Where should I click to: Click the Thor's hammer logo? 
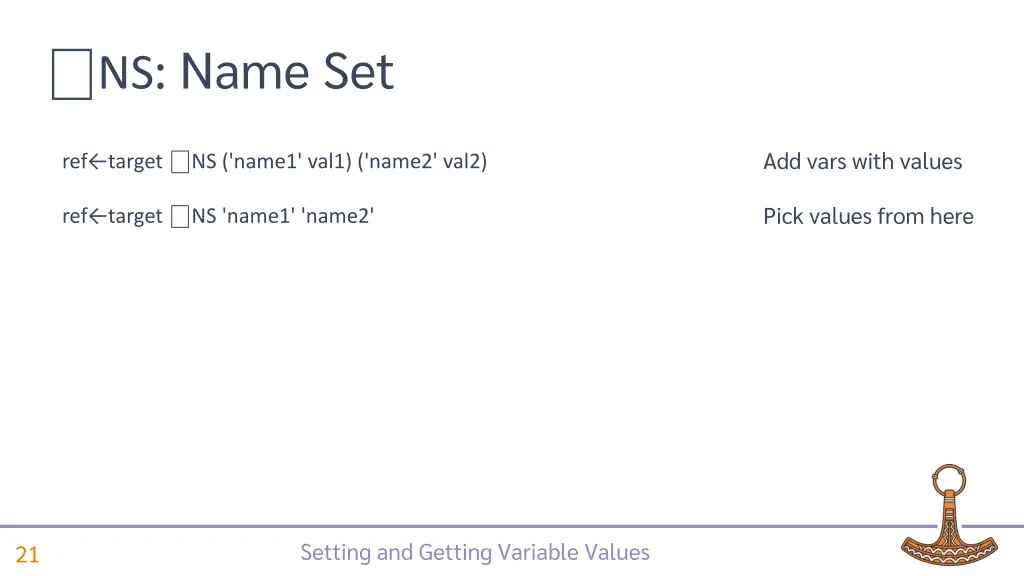tap(944, 518)
